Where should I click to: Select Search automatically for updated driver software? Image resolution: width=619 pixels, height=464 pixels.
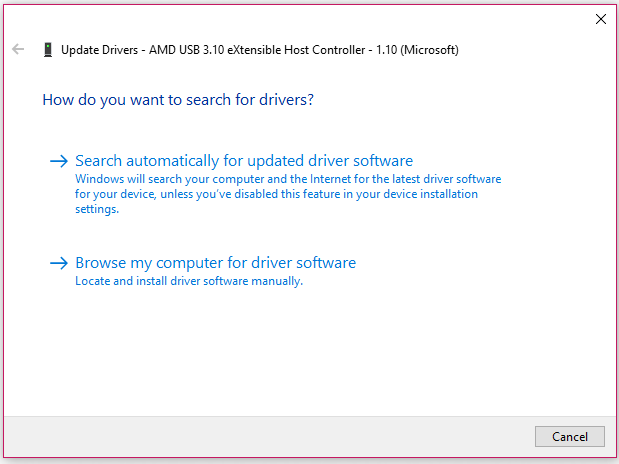click(243, 161)
